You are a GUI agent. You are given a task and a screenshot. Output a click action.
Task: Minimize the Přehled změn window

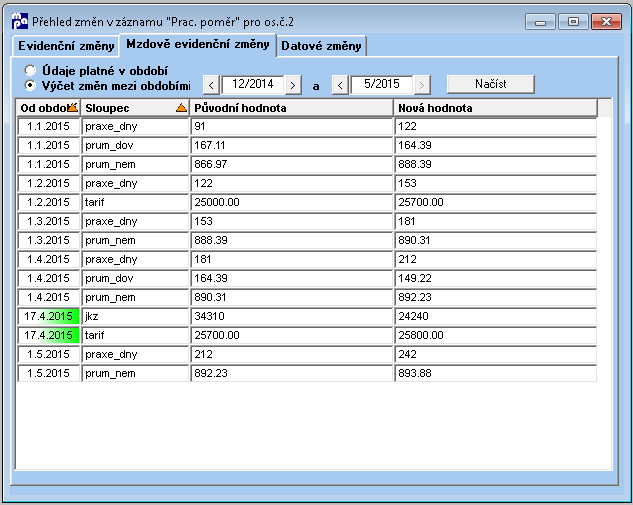click(540, 21)
